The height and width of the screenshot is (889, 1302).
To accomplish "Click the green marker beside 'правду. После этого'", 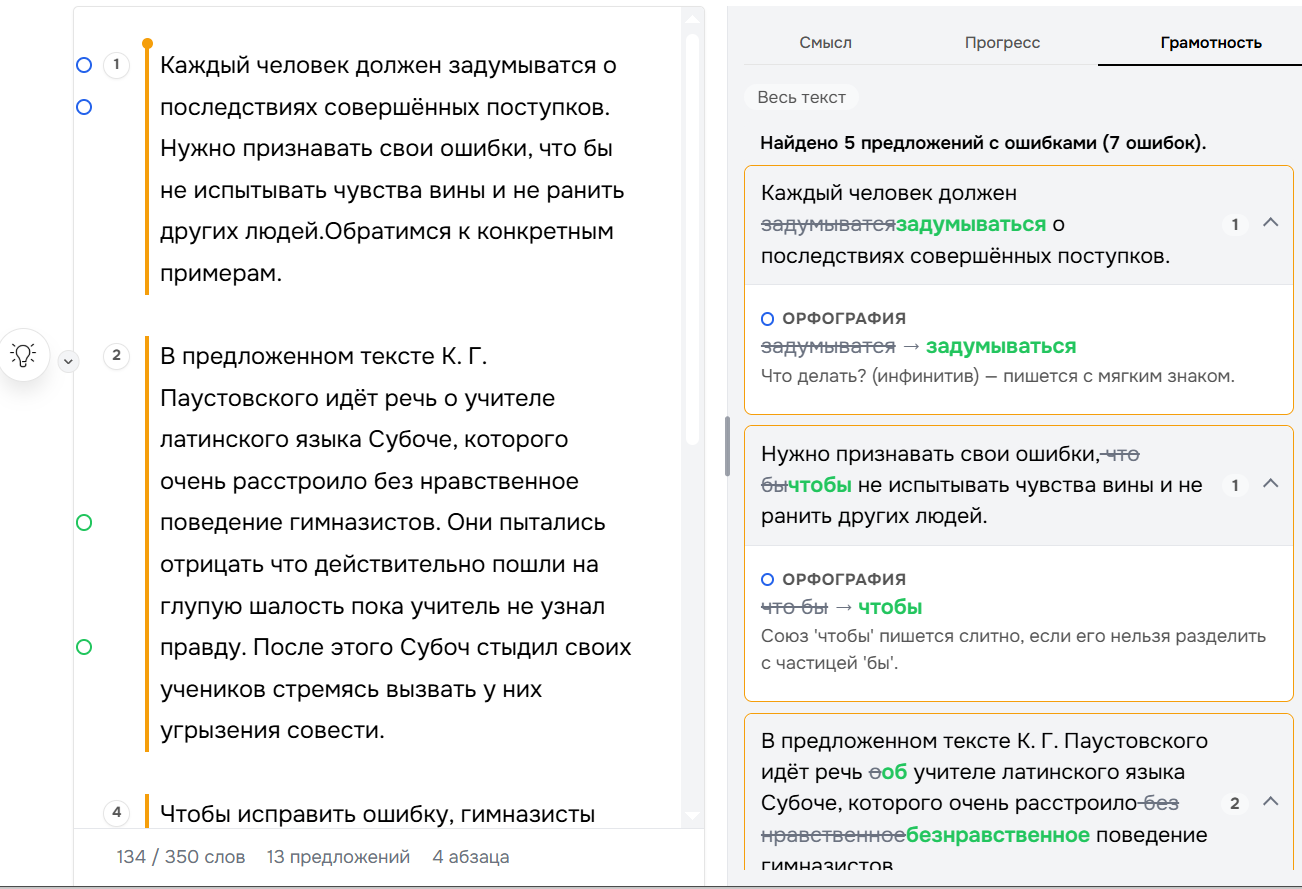I will click(x=84, y=647).
